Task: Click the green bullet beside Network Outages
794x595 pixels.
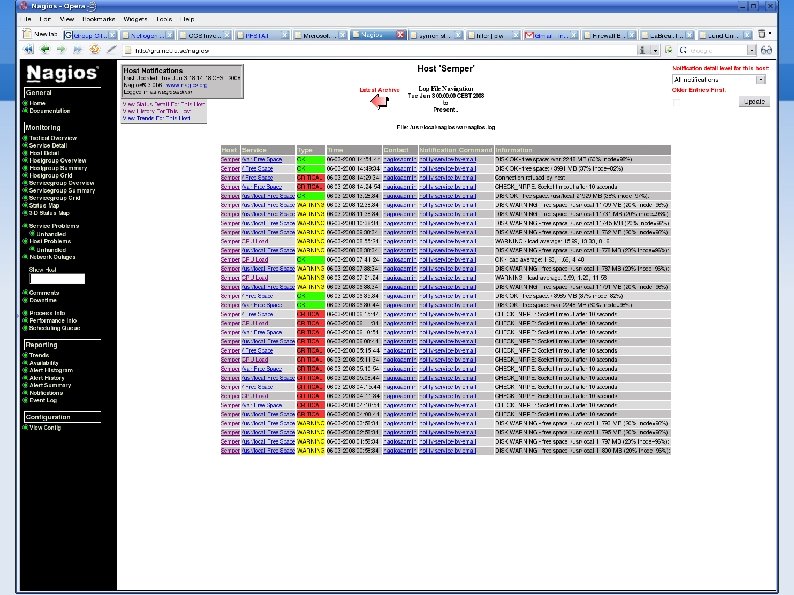Action: [25, 257]
